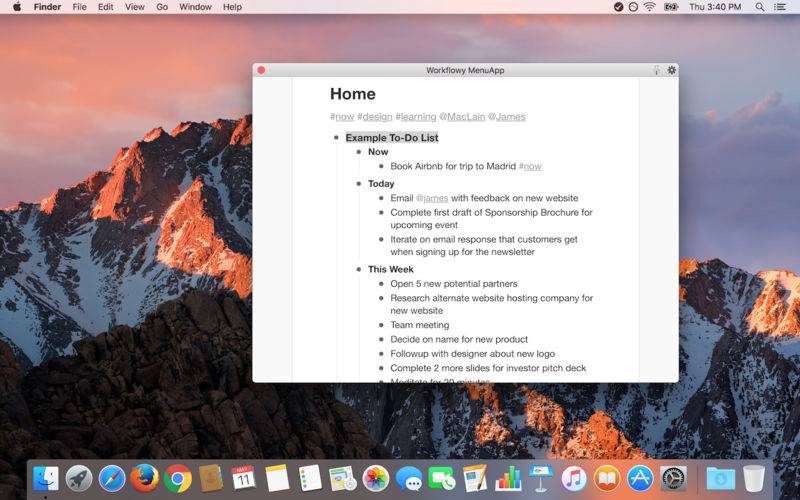Open App Store from the Dock
Viewport: 800px width, 500px height.
(x=640, y=479)
